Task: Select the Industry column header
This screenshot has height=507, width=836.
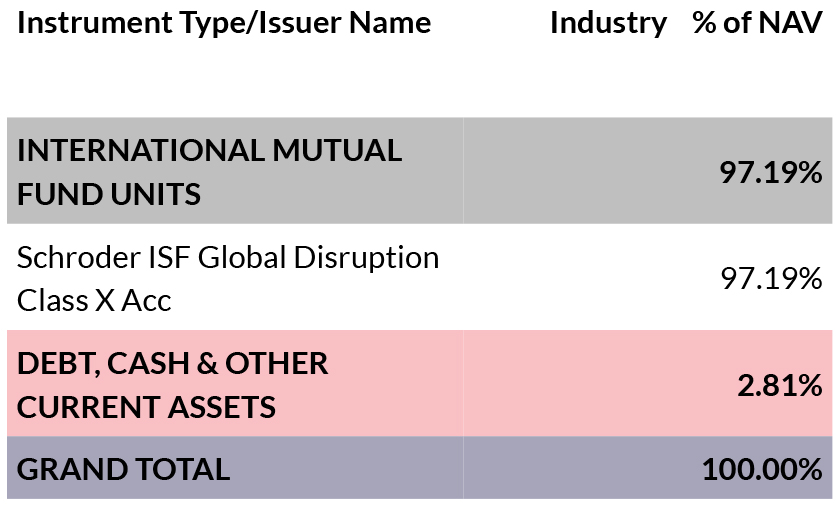Action: (x=608, y=23)
